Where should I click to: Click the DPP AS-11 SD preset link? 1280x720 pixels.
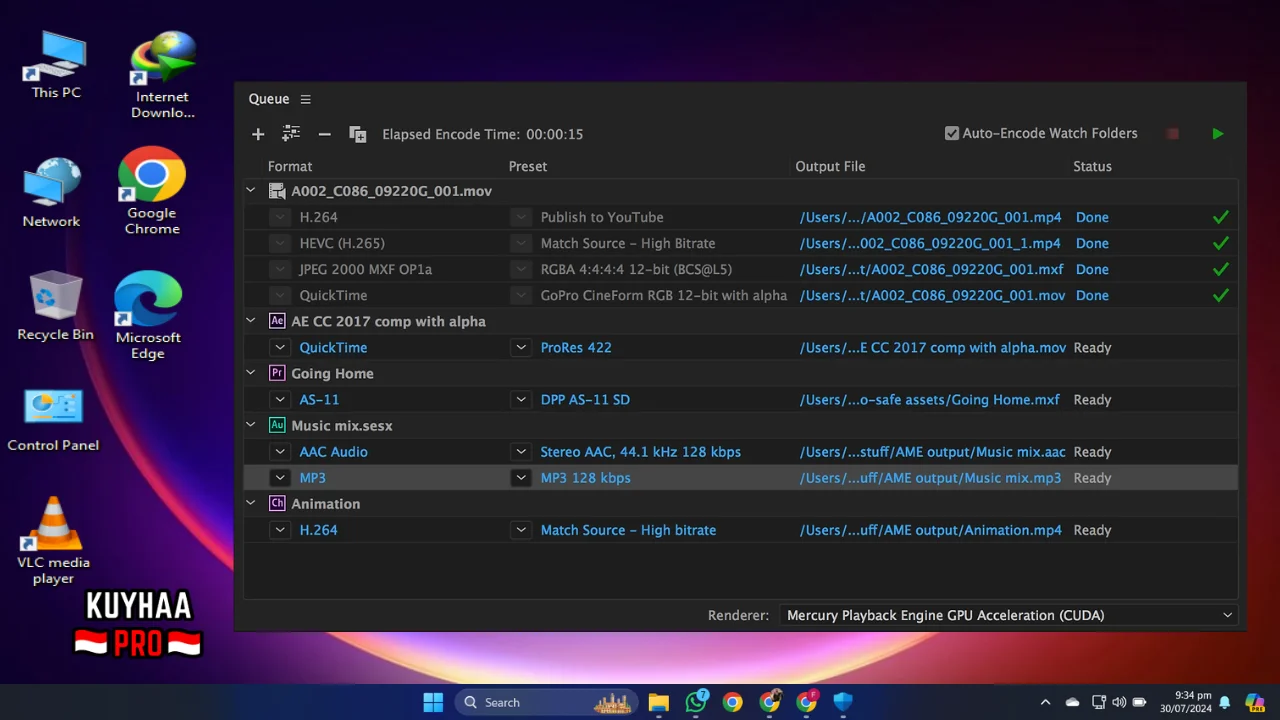[x=585, y=399]
